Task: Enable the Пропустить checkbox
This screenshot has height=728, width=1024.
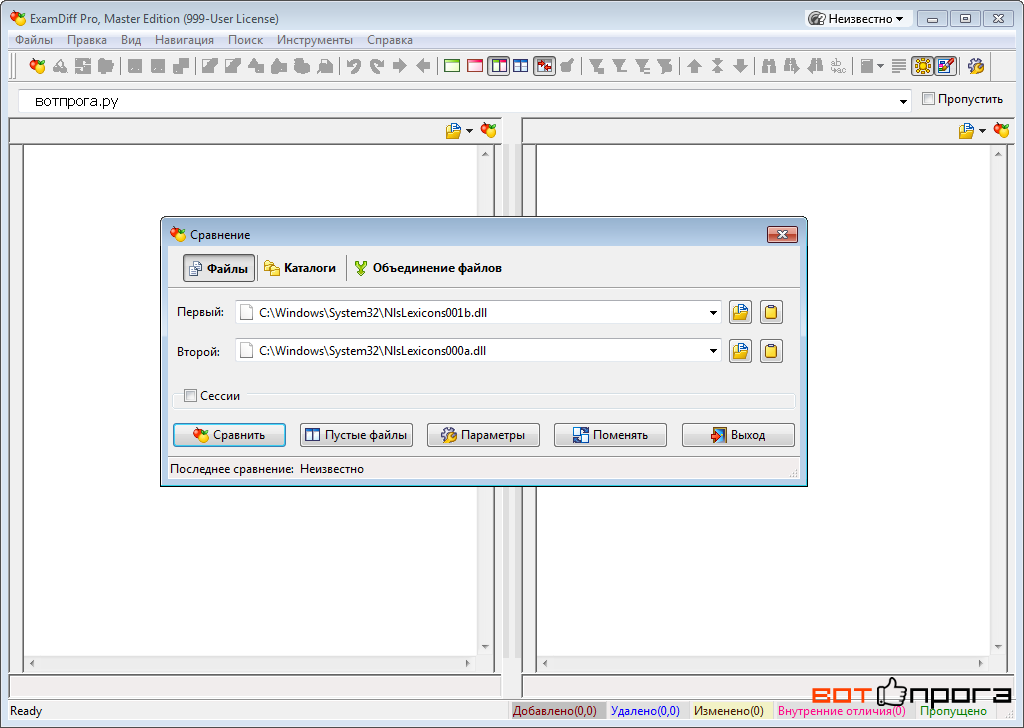Action: [928, 99]
